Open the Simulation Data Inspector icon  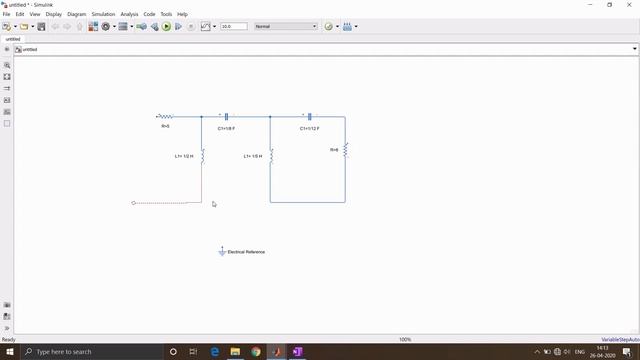point(206,27)
